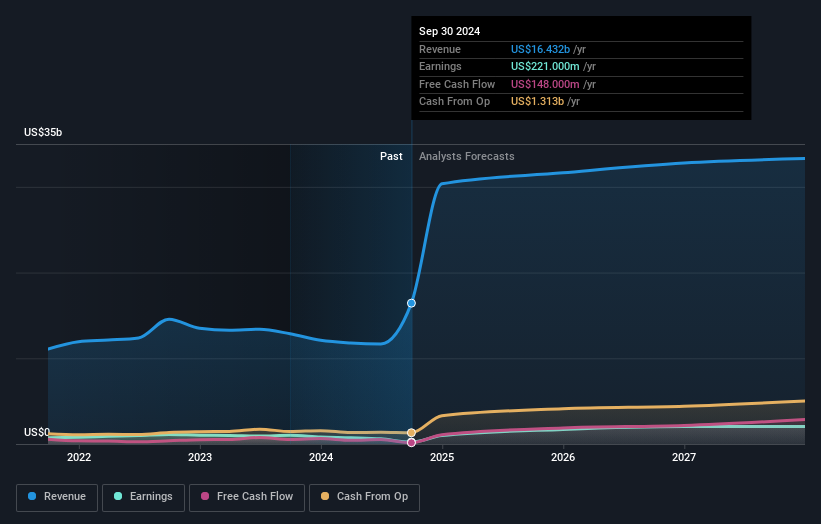Image resolution: width=821 pixels, height=524 pixels.
Task: Click the Free Cash Flow label in tooltip
Action: coord(457,84)
